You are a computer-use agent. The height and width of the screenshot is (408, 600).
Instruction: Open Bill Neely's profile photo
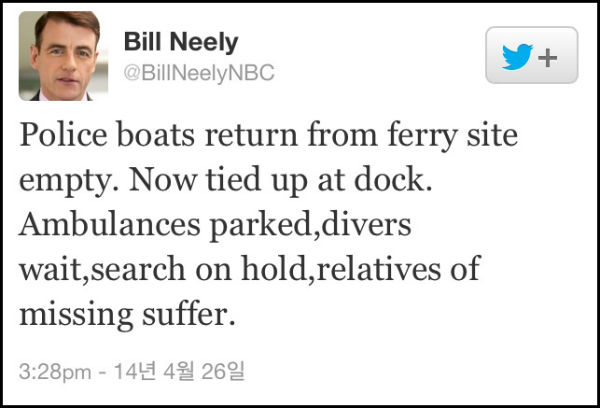coord(59,56)
